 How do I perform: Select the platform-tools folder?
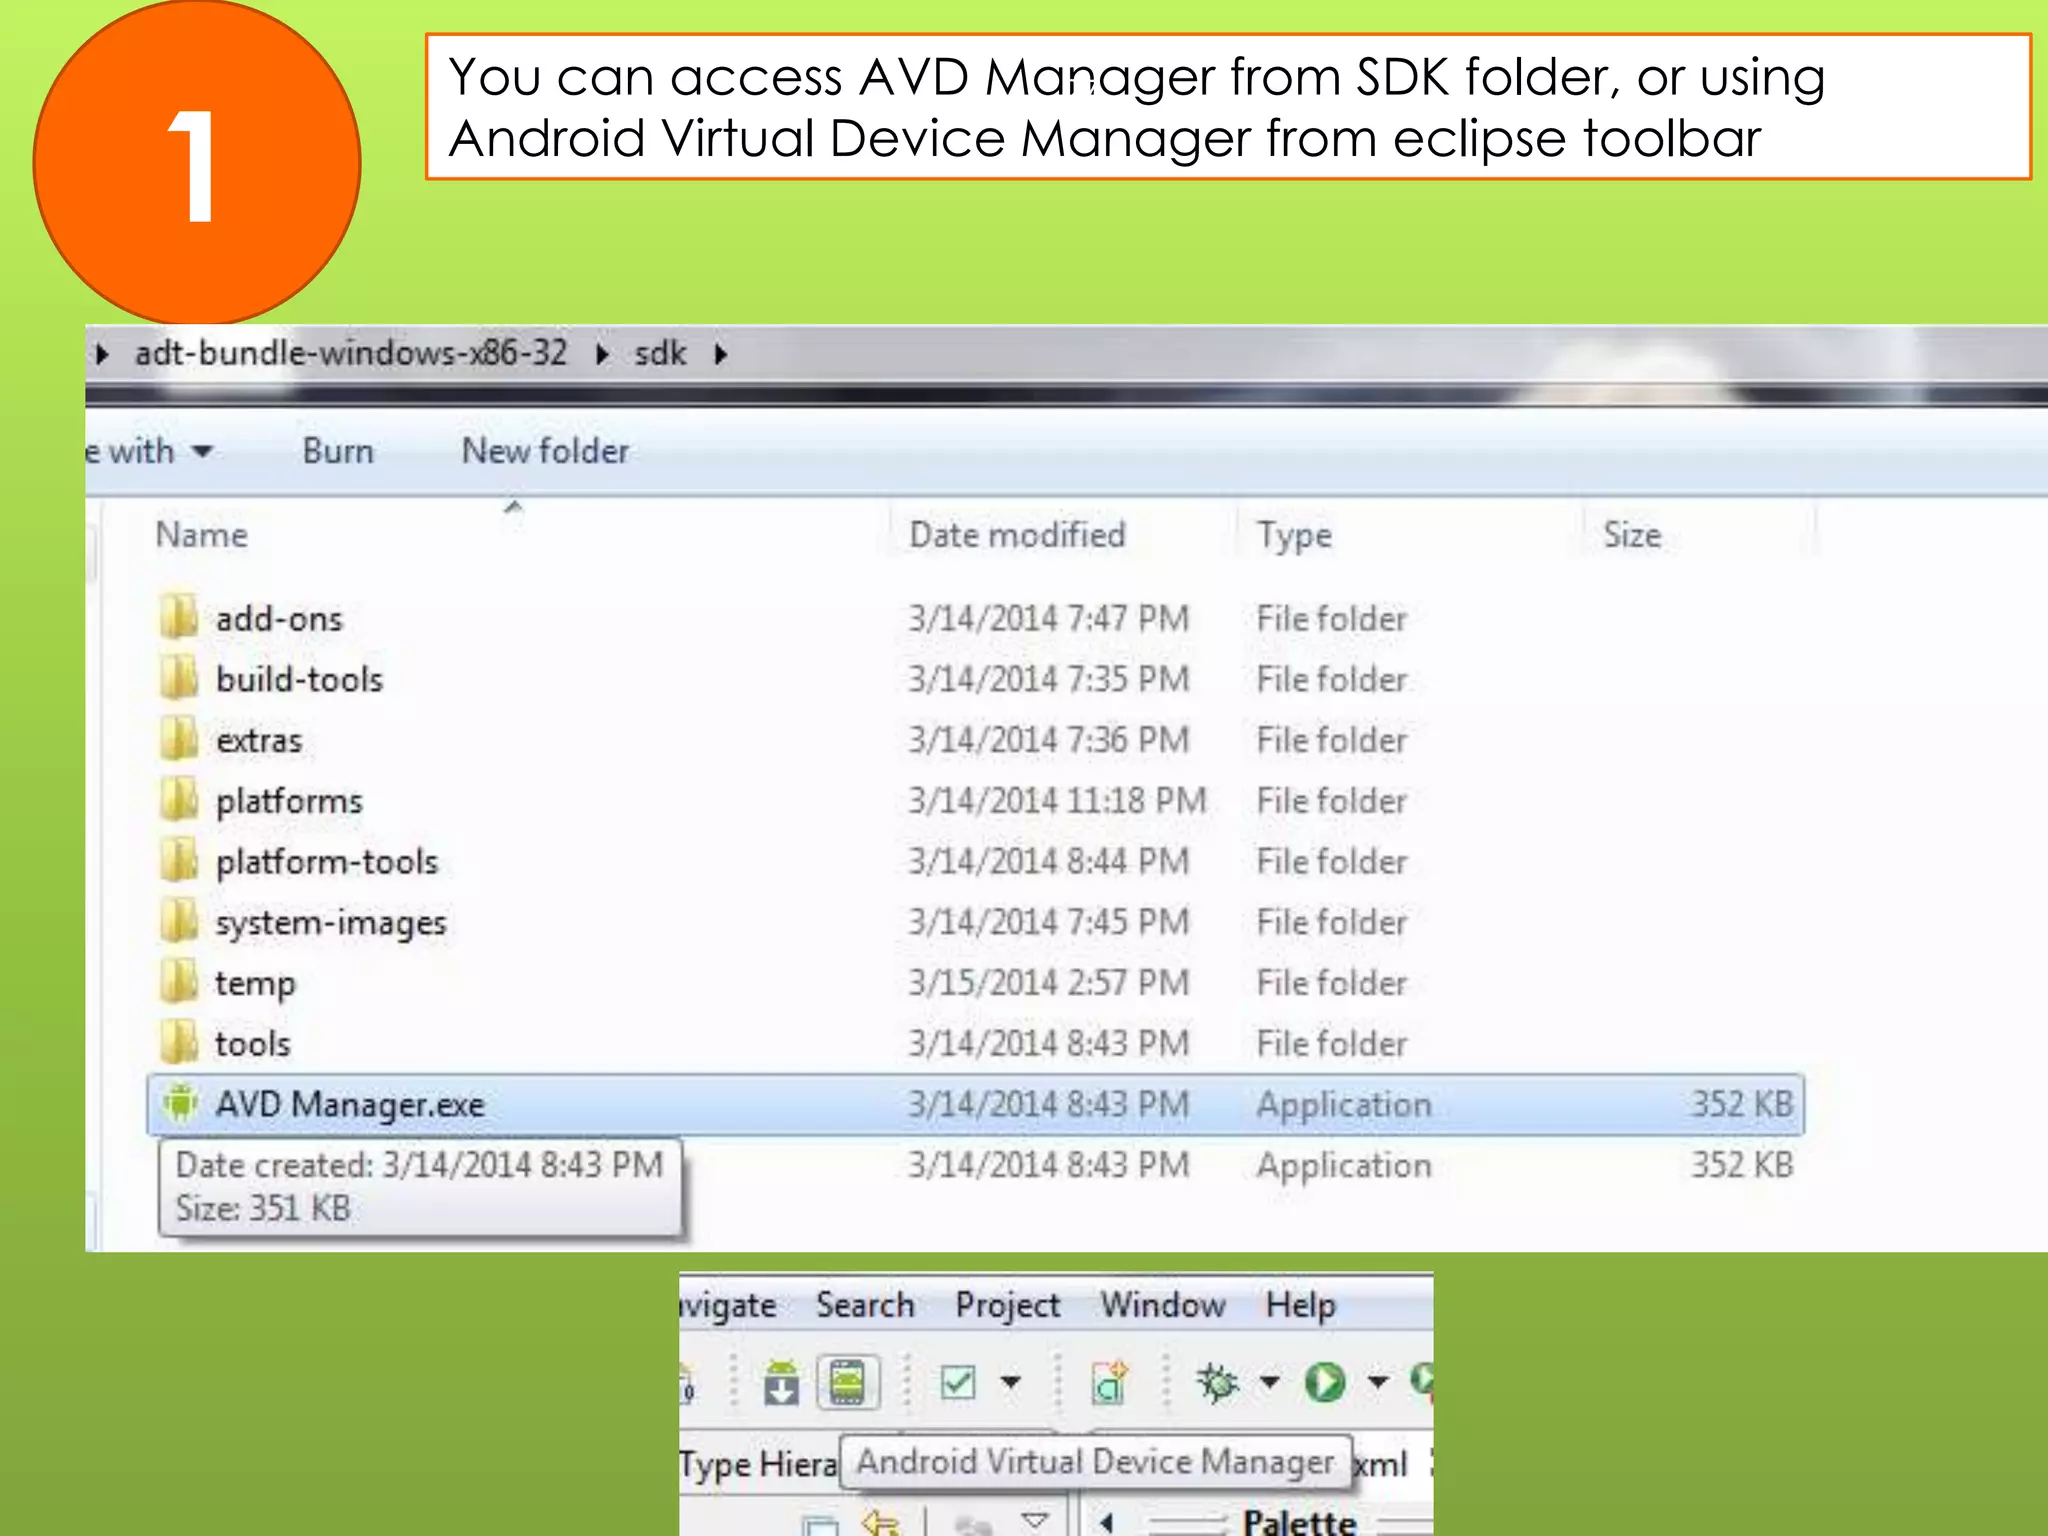(x=326, y=862)
